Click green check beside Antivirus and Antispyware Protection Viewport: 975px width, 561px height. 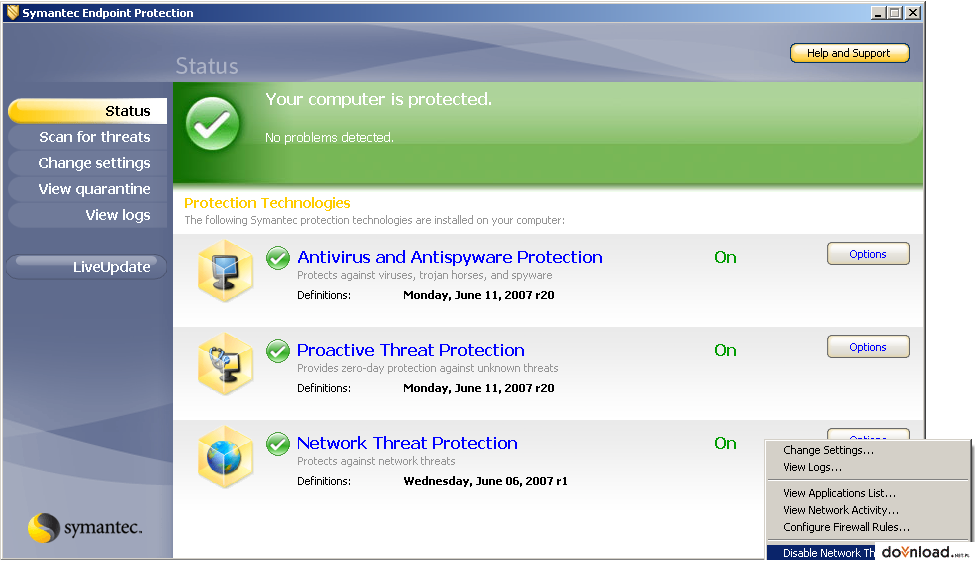[x=278, y=257]
